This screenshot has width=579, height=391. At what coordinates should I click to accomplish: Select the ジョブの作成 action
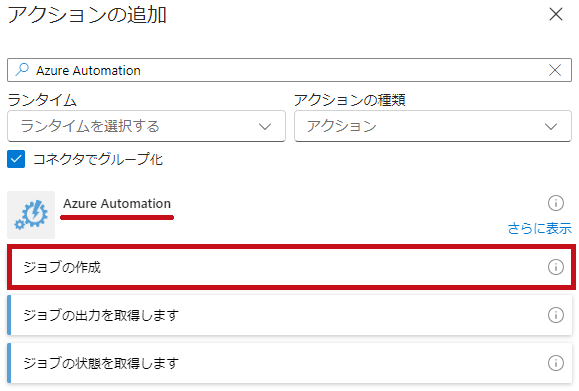coord(291,267)
